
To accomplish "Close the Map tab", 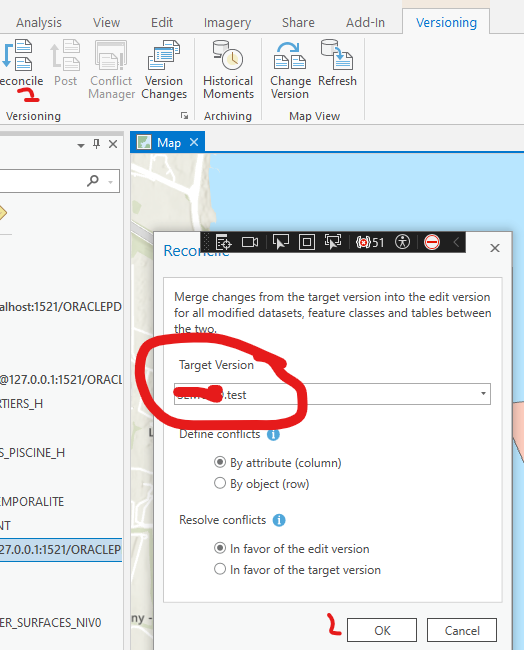I will click(194, 142).
